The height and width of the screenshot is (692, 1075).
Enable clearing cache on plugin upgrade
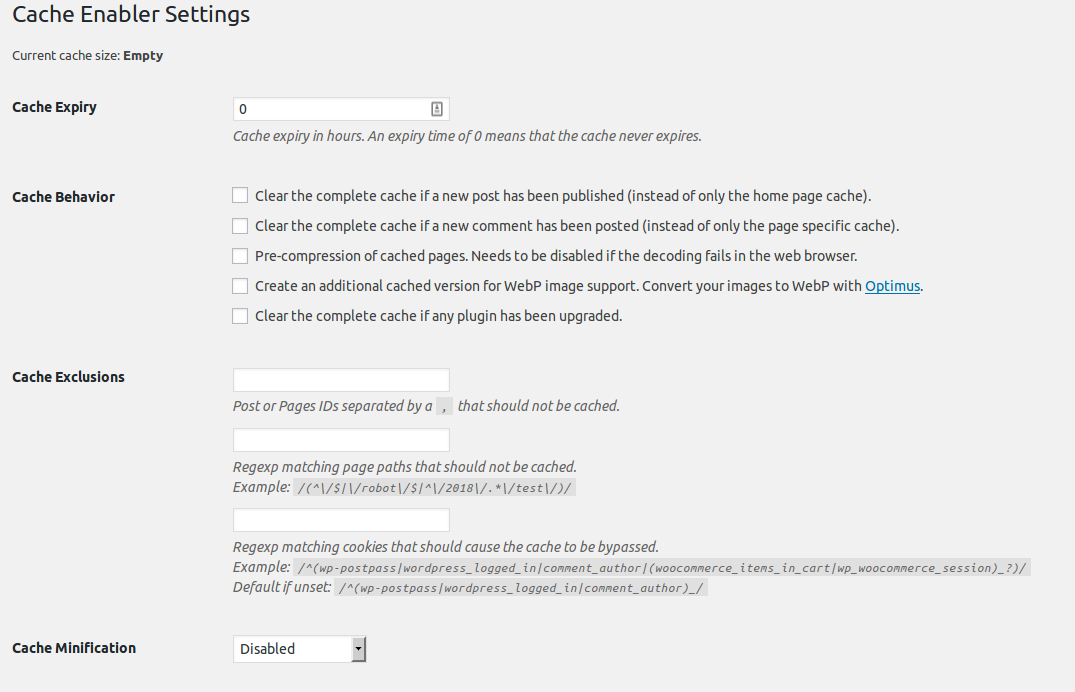[240, 316]
